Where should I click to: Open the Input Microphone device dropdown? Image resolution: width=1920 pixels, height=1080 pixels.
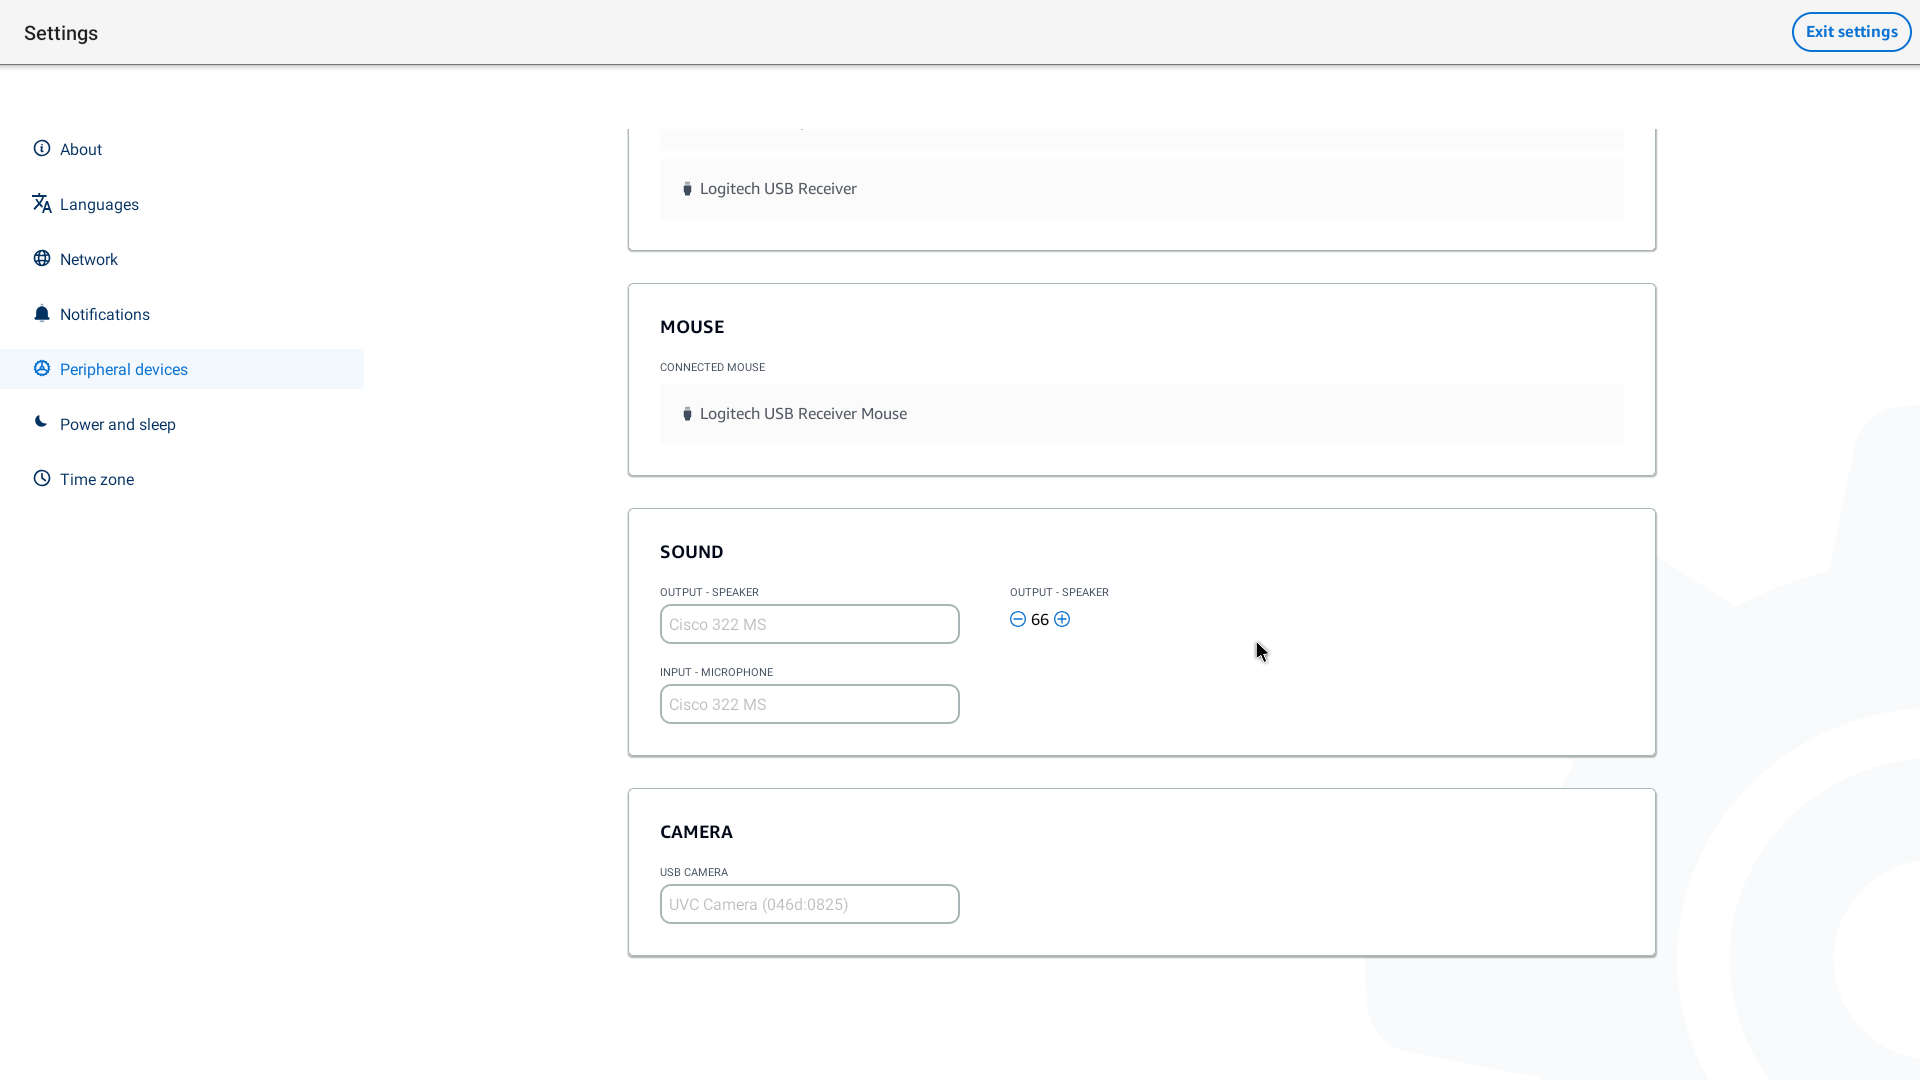point(809,704)
